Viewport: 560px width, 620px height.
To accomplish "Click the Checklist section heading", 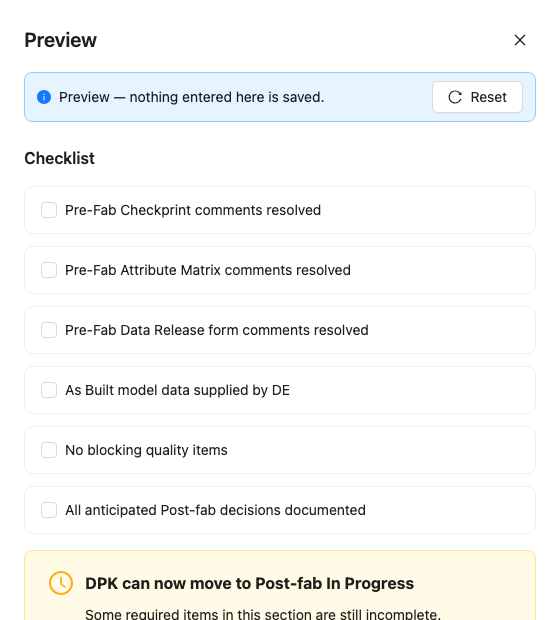I will coord(59,159).
